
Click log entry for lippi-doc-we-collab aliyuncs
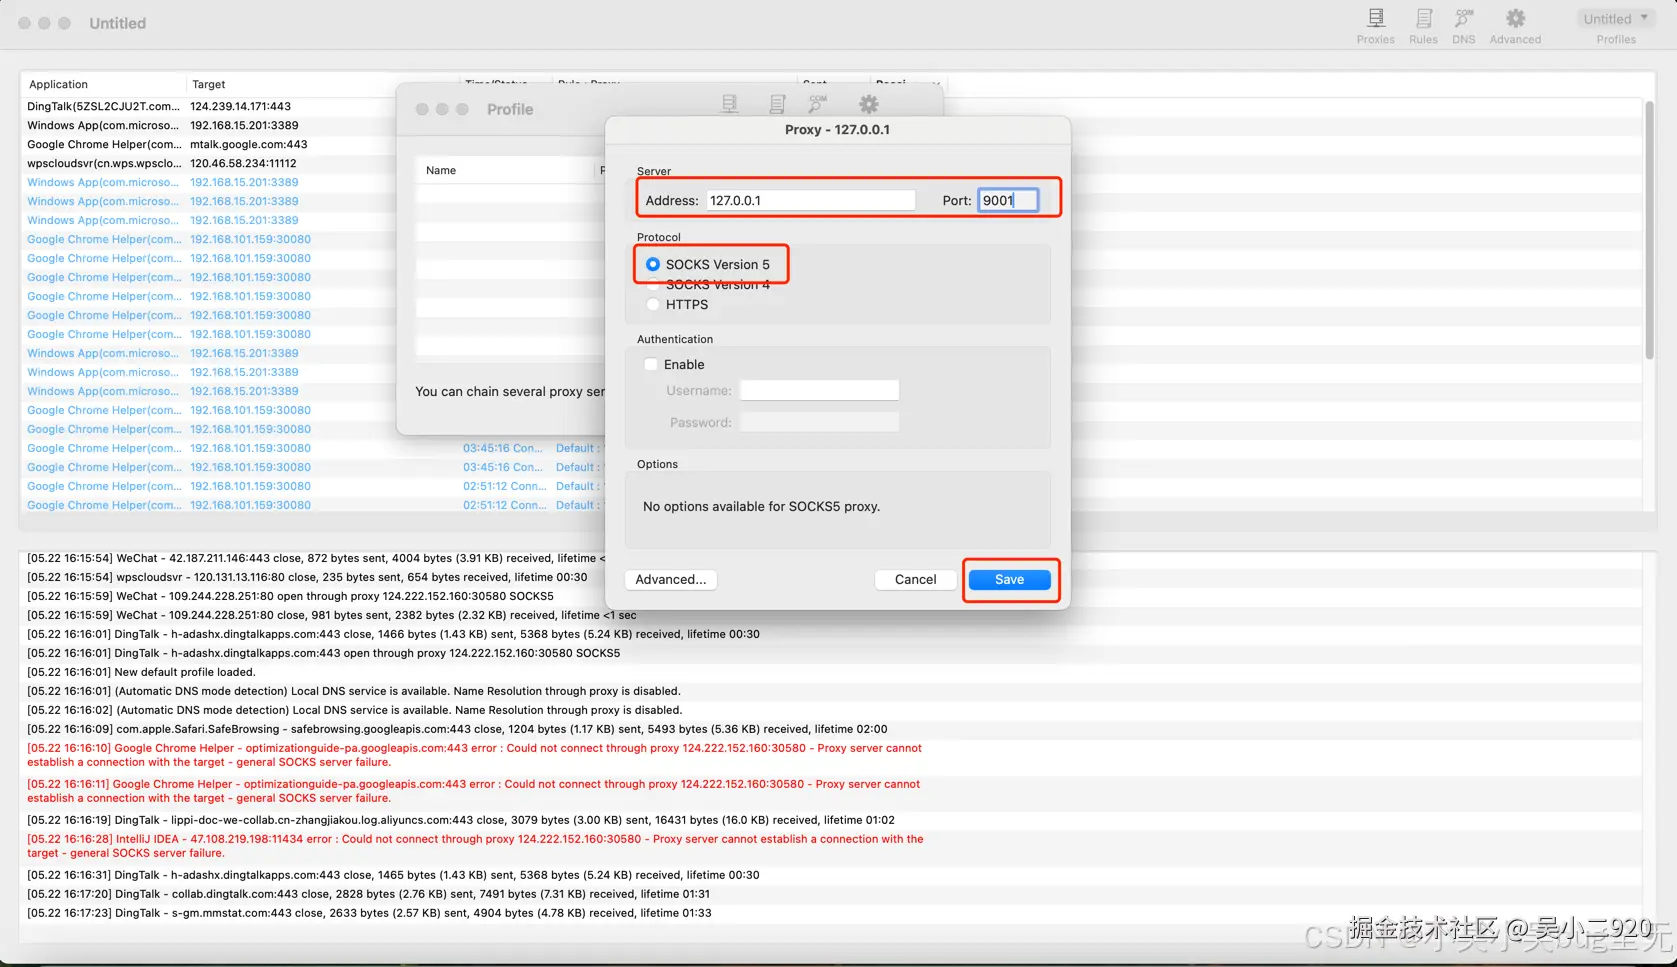461,820
